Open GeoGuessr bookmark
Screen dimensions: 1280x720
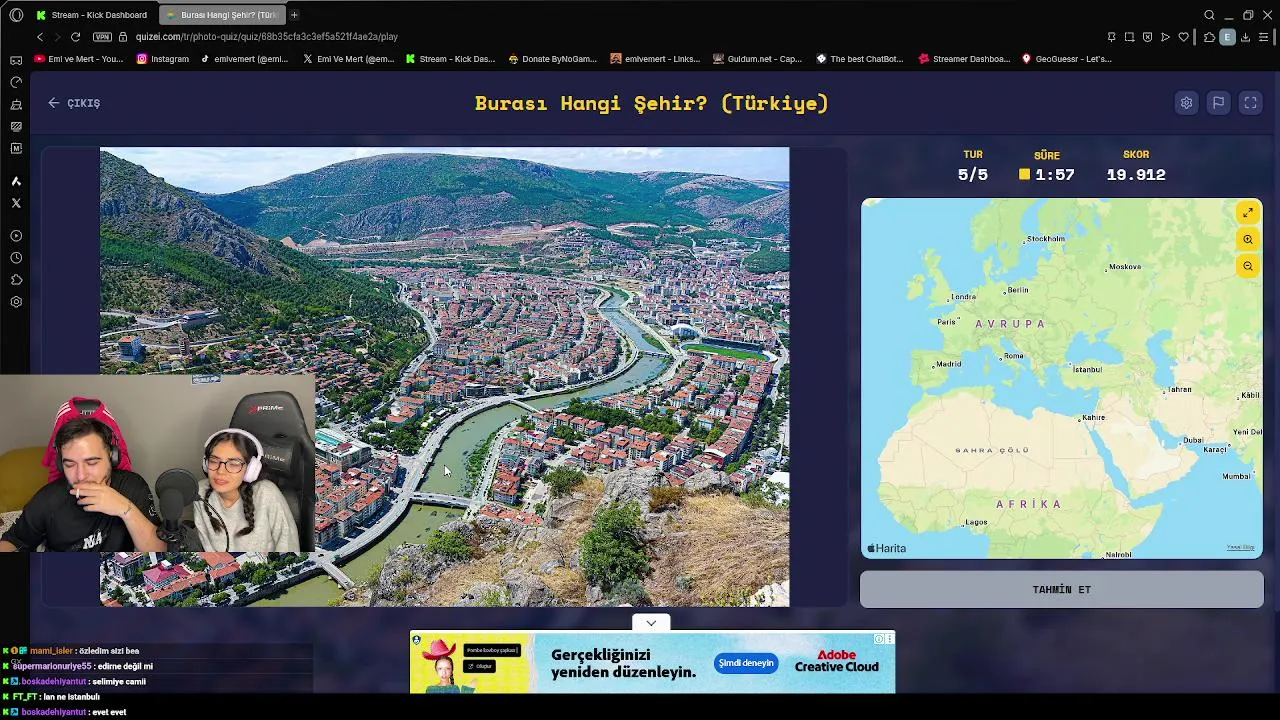point(1066,59)
